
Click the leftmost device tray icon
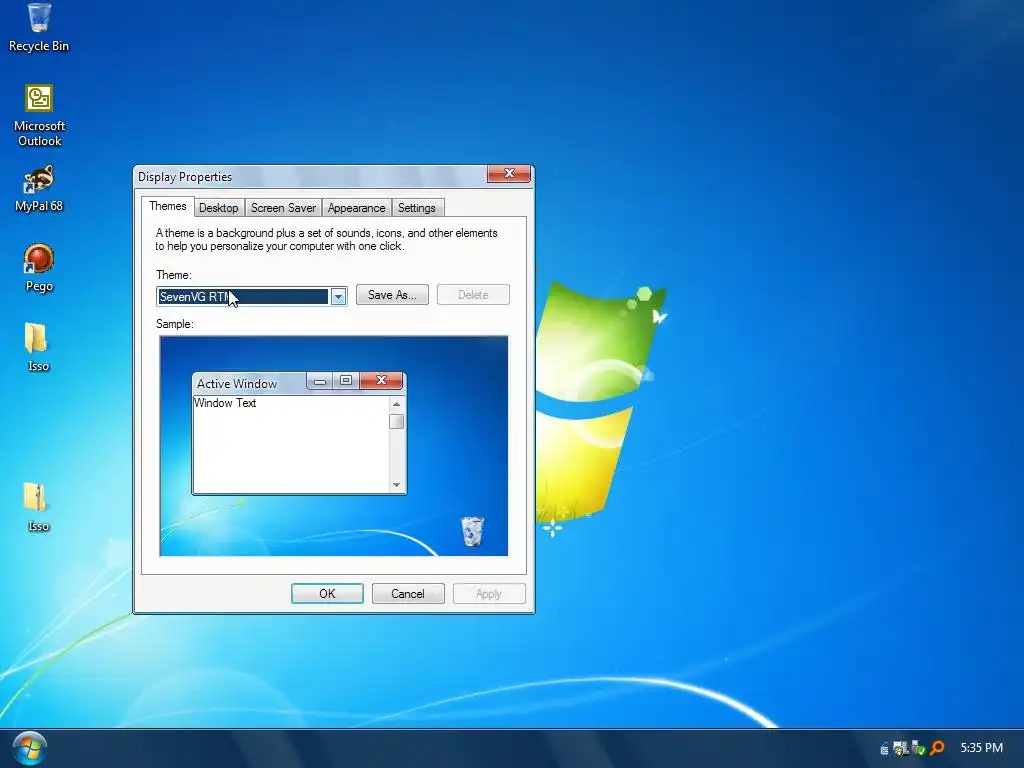click(884, 748)
